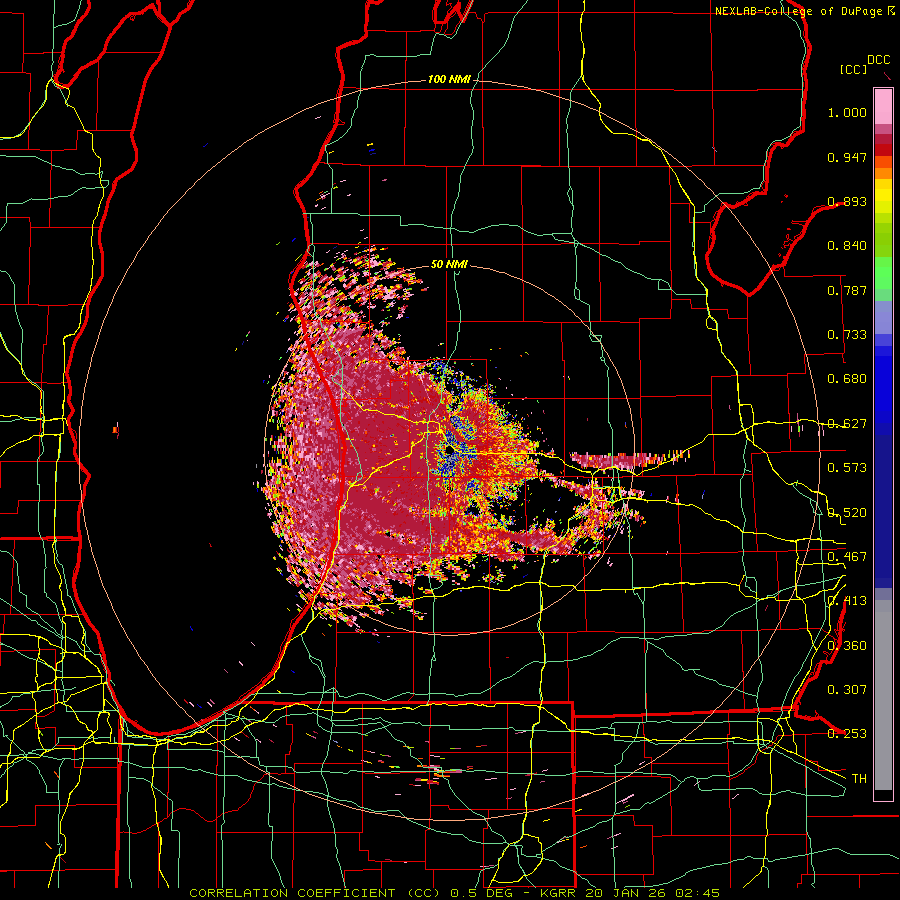
Task: Click the Correlation Coefficient caption at bottom
Action: (454, 893)
